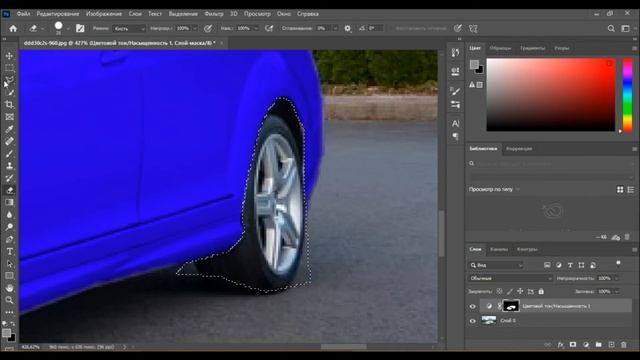640x360 pixels.
Task: Select the Blur tool
Action: pyautogui.click(x=9, y=215)
